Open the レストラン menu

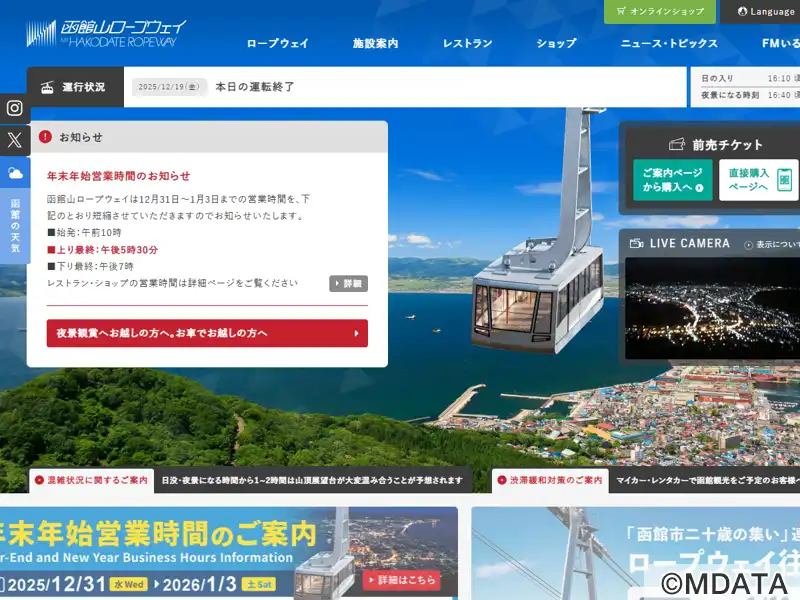tap(467, 43)
